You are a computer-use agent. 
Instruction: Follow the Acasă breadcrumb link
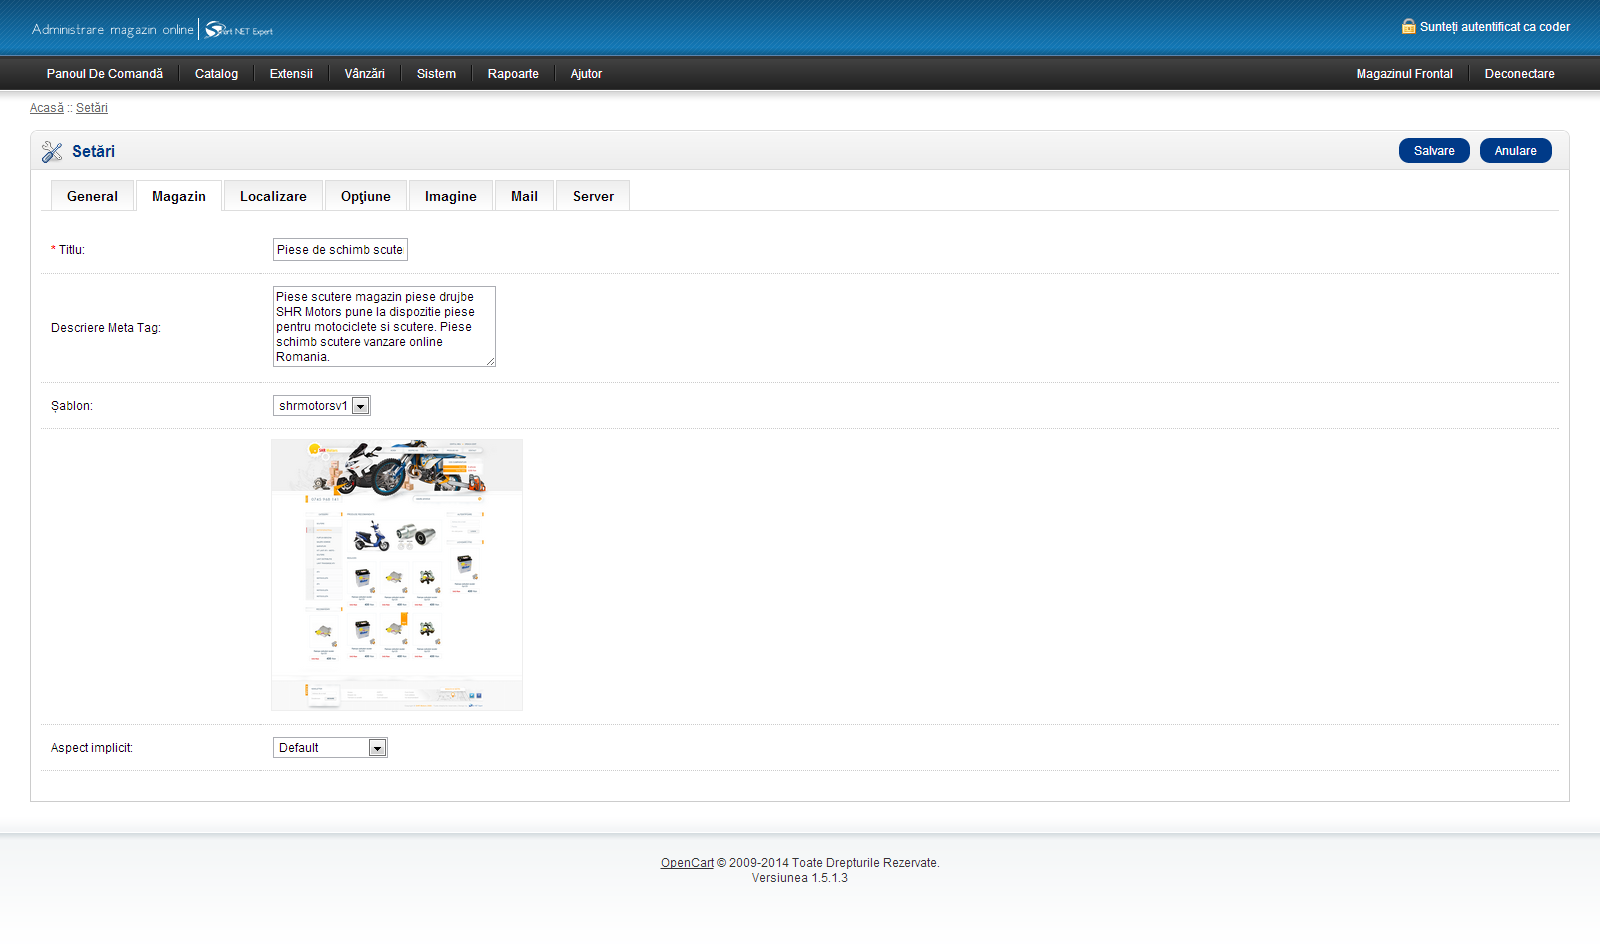point(46,108)
